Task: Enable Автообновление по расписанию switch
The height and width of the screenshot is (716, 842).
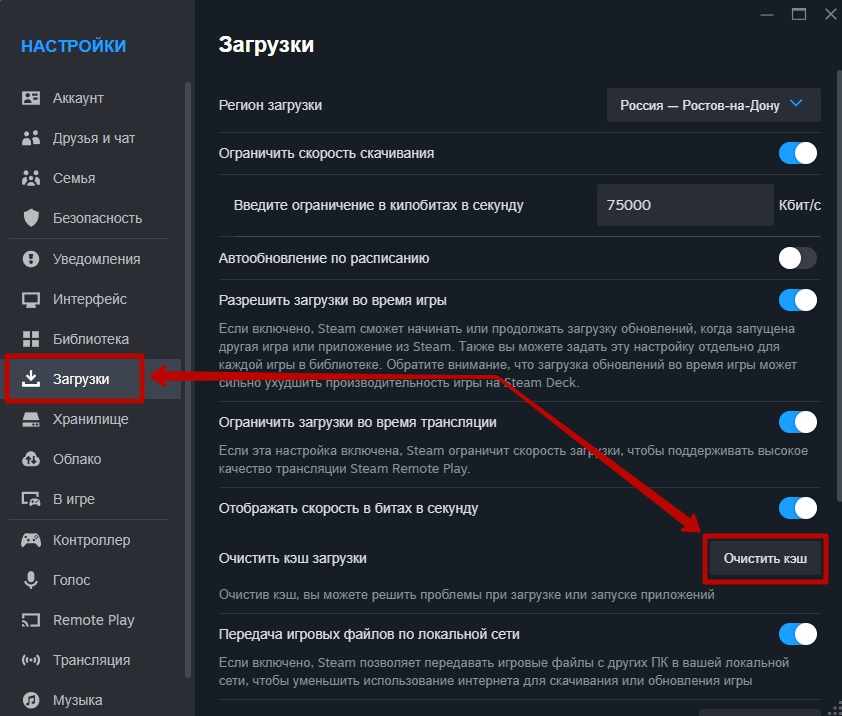Action: point(797,258)
